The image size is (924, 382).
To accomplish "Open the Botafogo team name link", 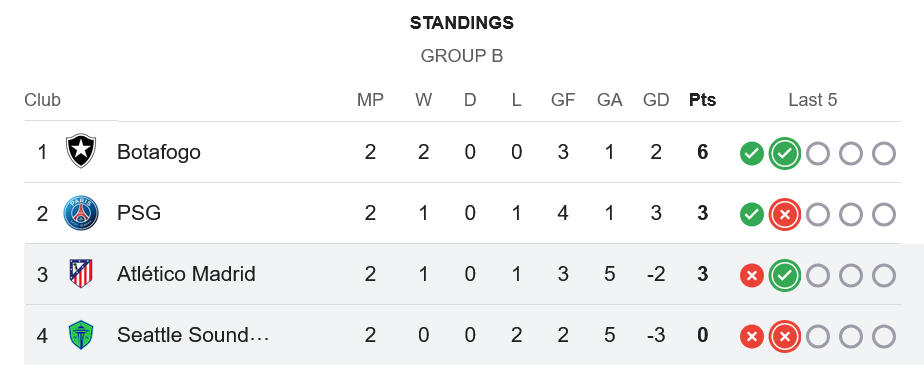I will (x=159, y=152).
